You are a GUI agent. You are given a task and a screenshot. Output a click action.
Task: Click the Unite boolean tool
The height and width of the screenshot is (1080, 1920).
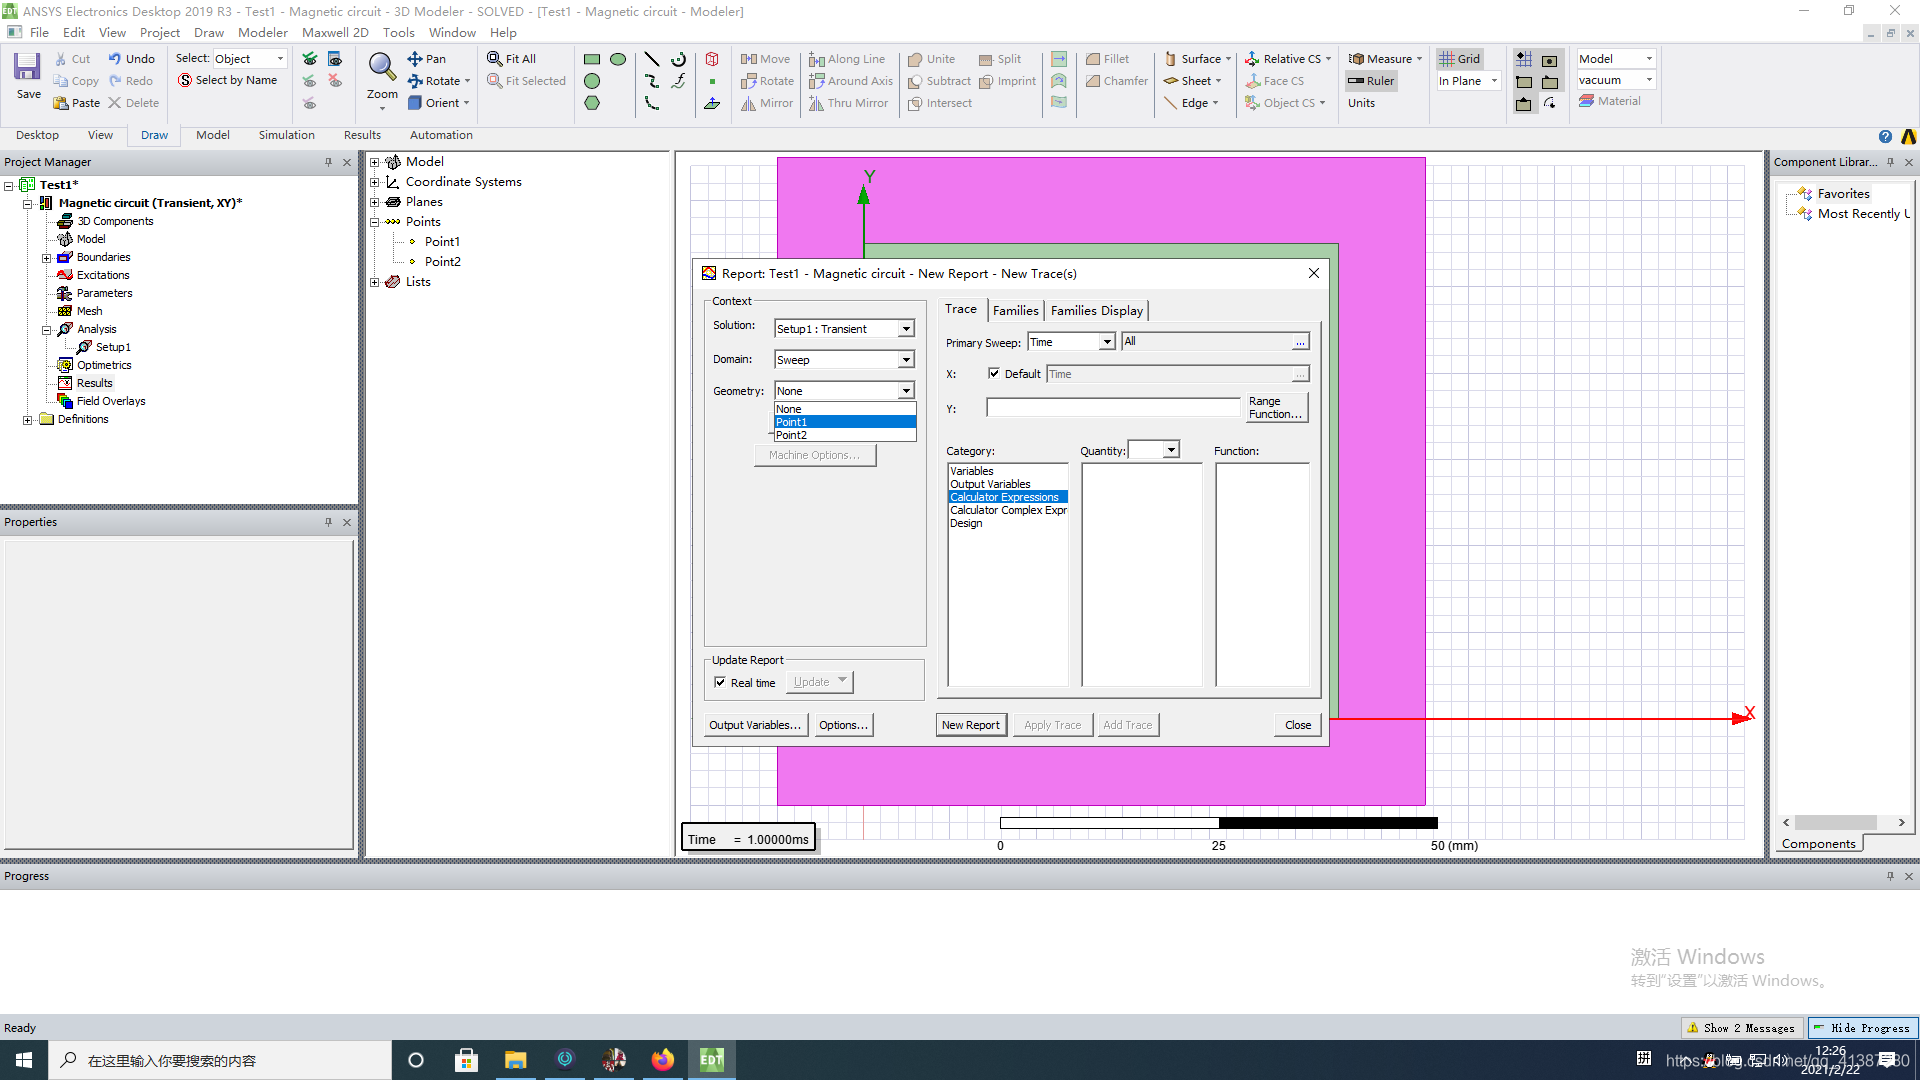931,59
